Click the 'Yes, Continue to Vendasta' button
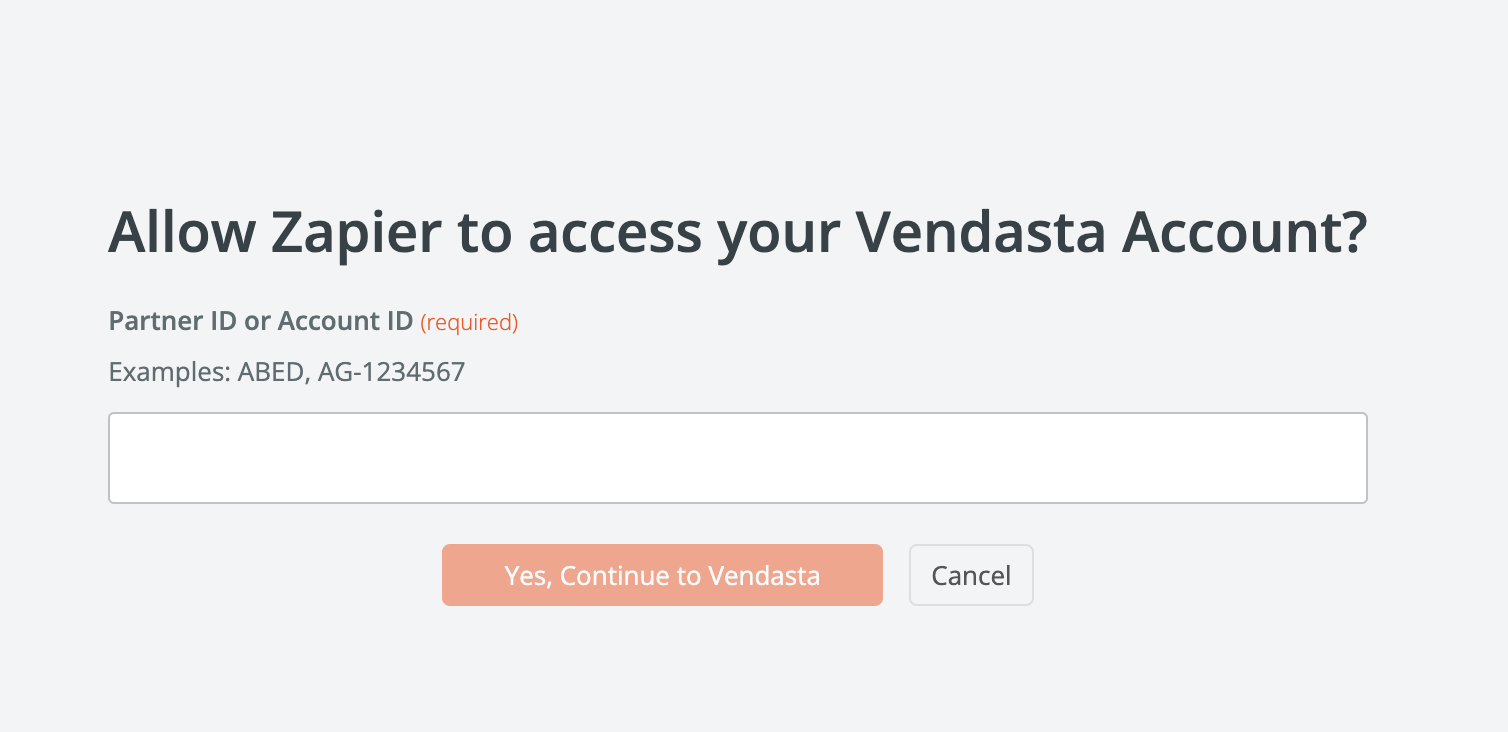Image resolution: width=1508 pixels, height=732 pixels. click(x=662, y=575)
